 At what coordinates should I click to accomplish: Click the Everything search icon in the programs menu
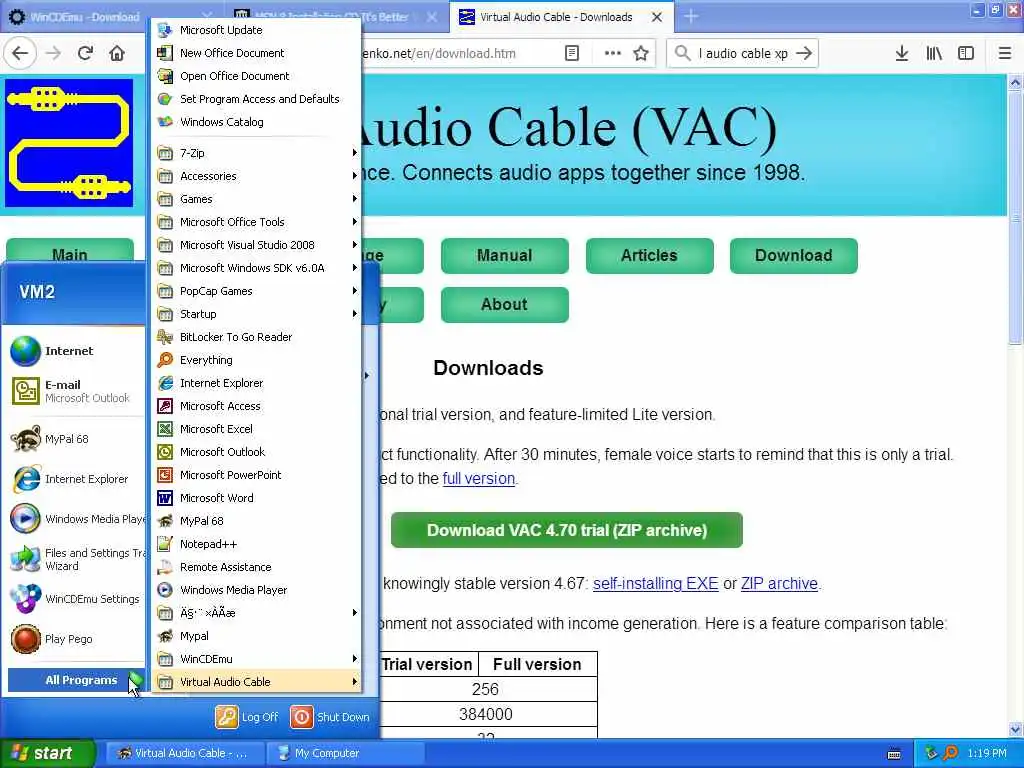pos(165,360)
